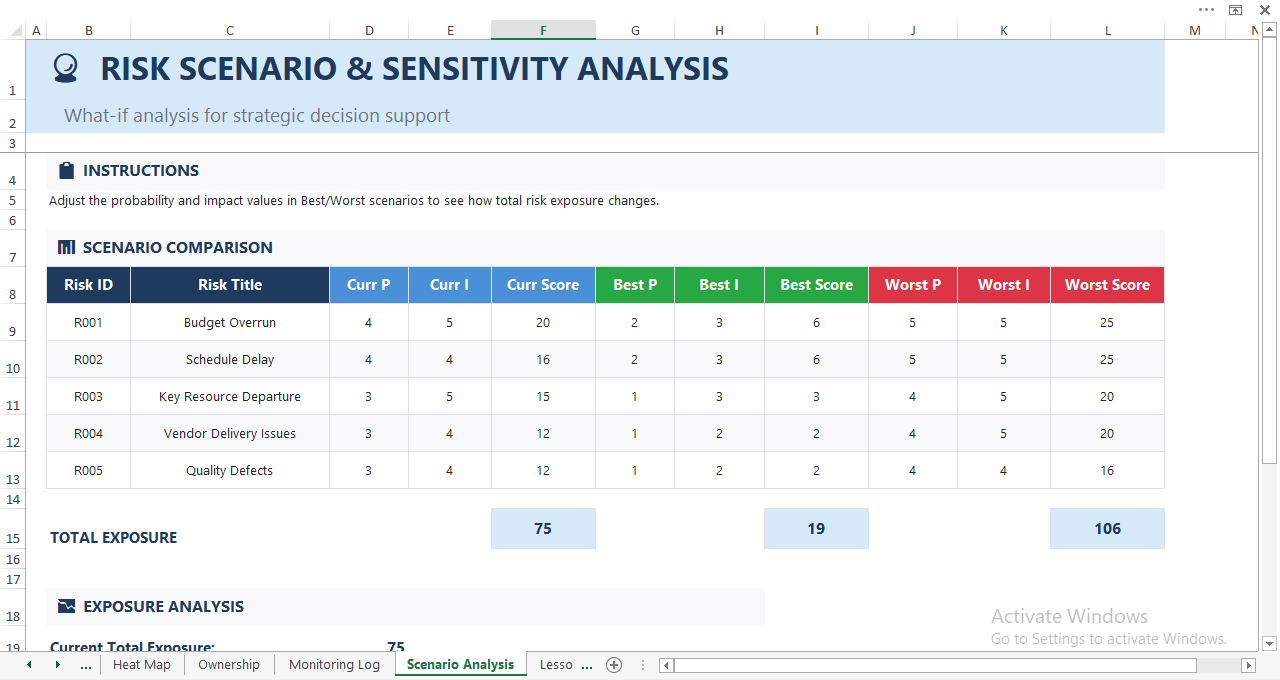The image size is (1280, 680).
Task: Select row 9 header
Action: (13, 331)
